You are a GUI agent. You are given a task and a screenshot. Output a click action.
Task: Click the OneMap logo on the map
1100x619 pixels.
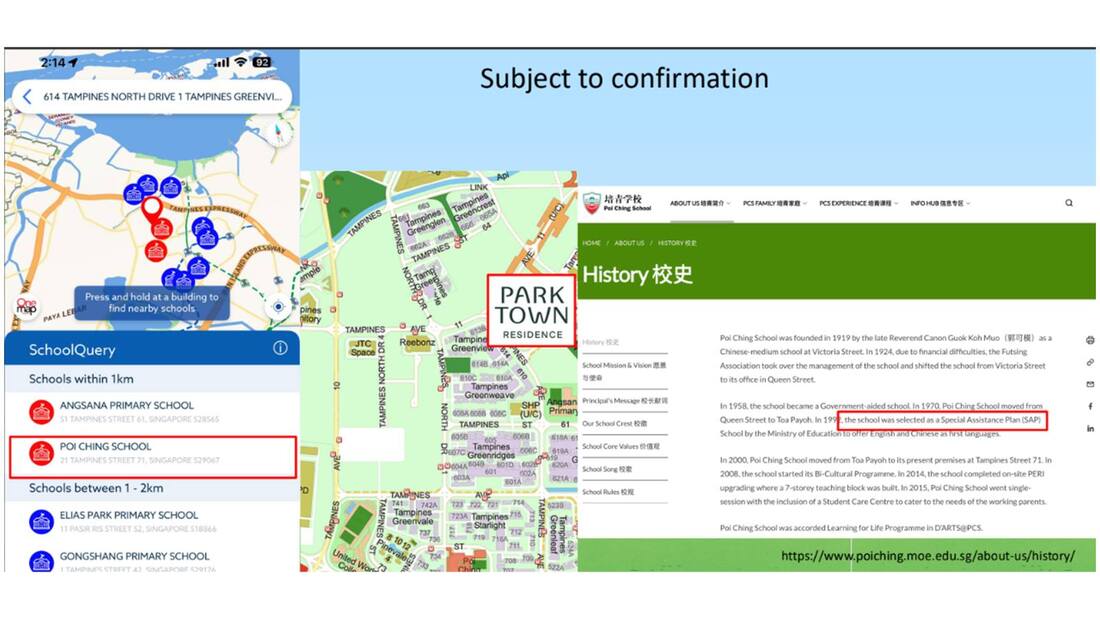tap(27, 306)
